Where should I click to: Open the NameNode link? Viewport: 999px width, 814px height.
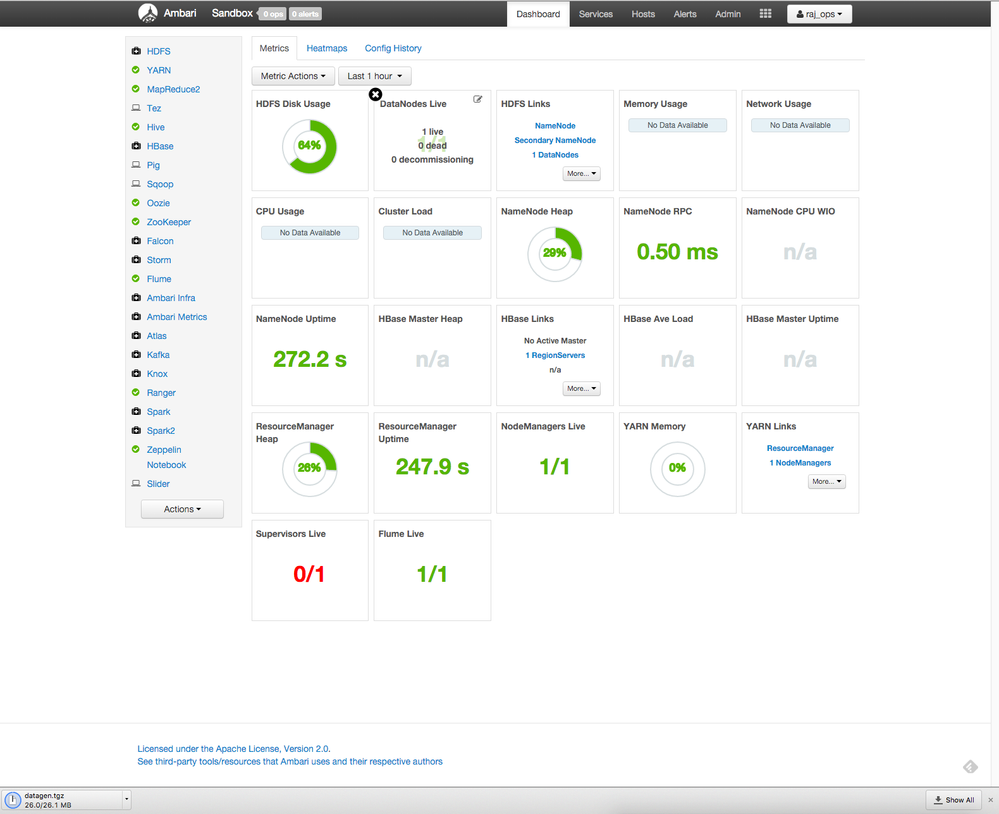555,126
